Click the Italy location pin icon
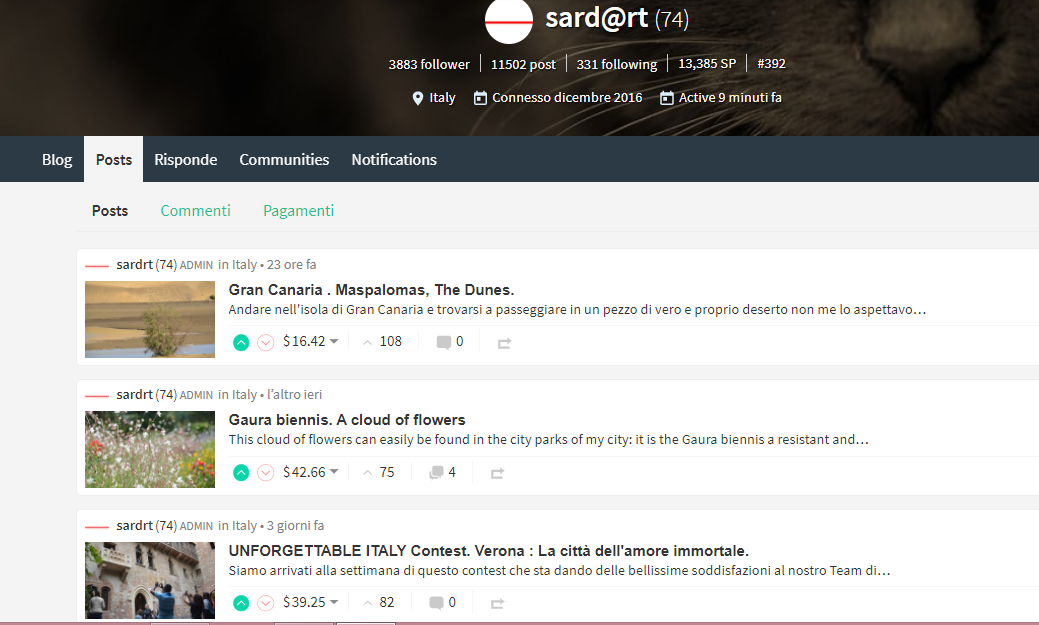The image size is (1039, 625). click(x=417, y=98)
